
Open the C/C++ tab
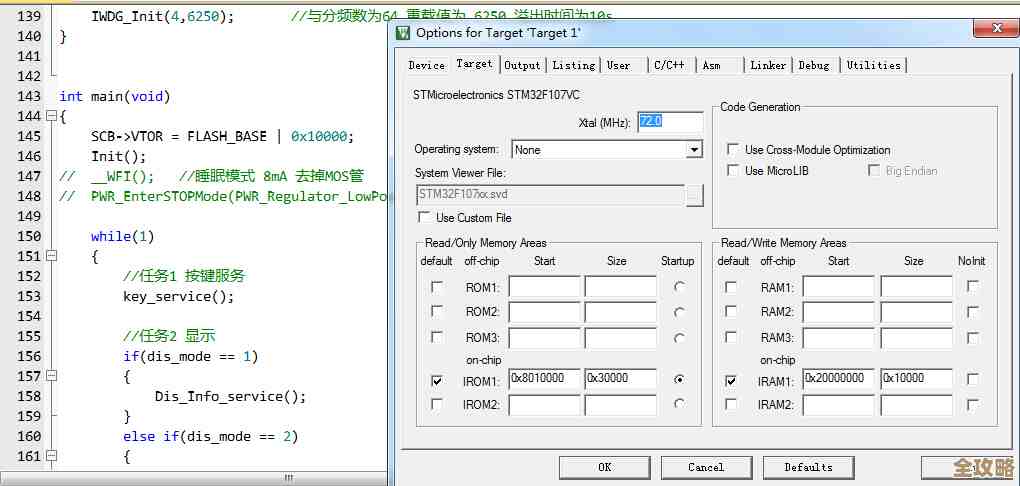tap(669, 65)
